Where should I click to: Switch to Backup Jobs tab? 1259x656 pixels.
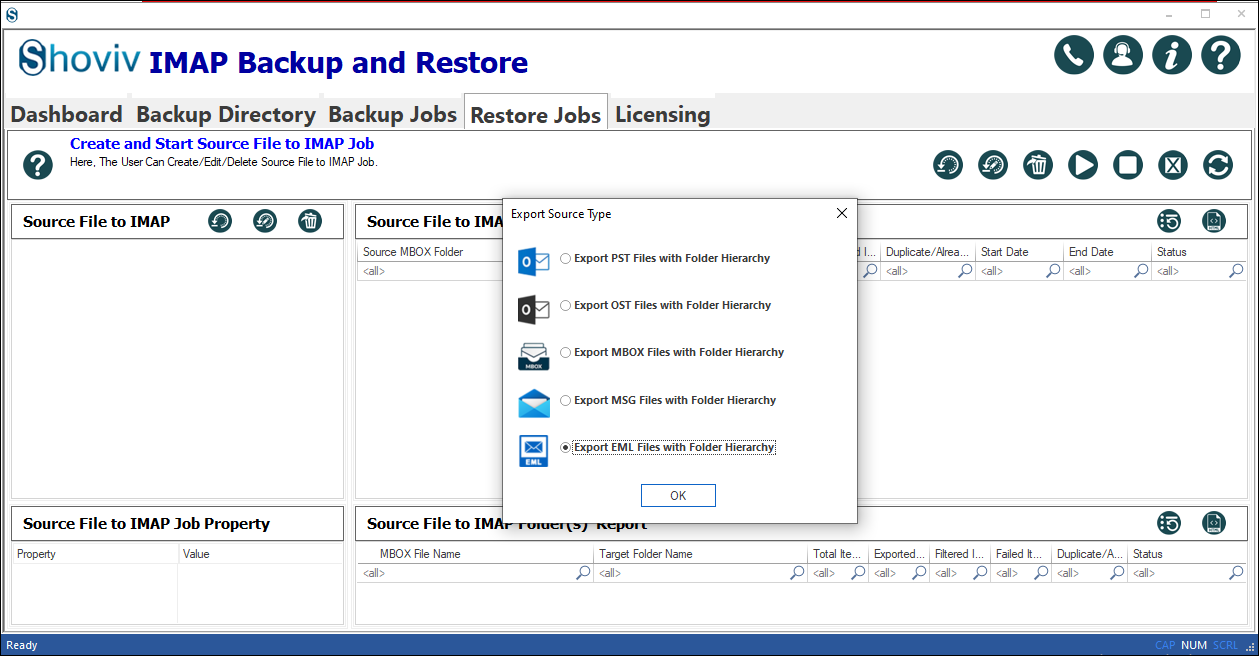[x=392, y=114]
